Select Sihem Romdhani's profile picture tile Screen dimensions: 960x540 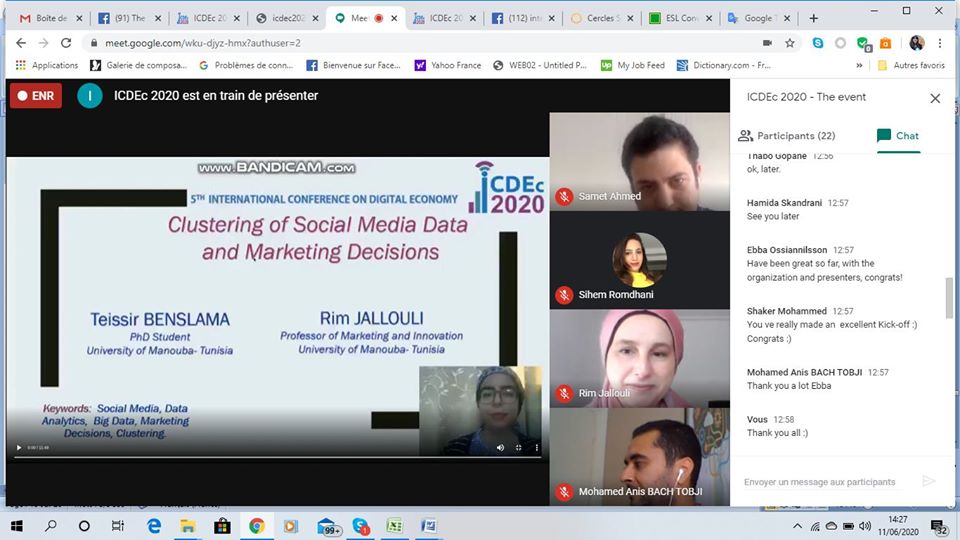point(639,260)
